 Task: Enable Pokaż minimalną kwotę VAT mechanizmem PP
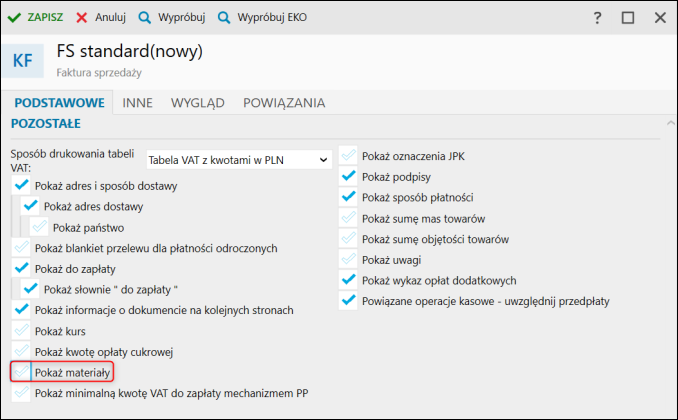(21, 393)
